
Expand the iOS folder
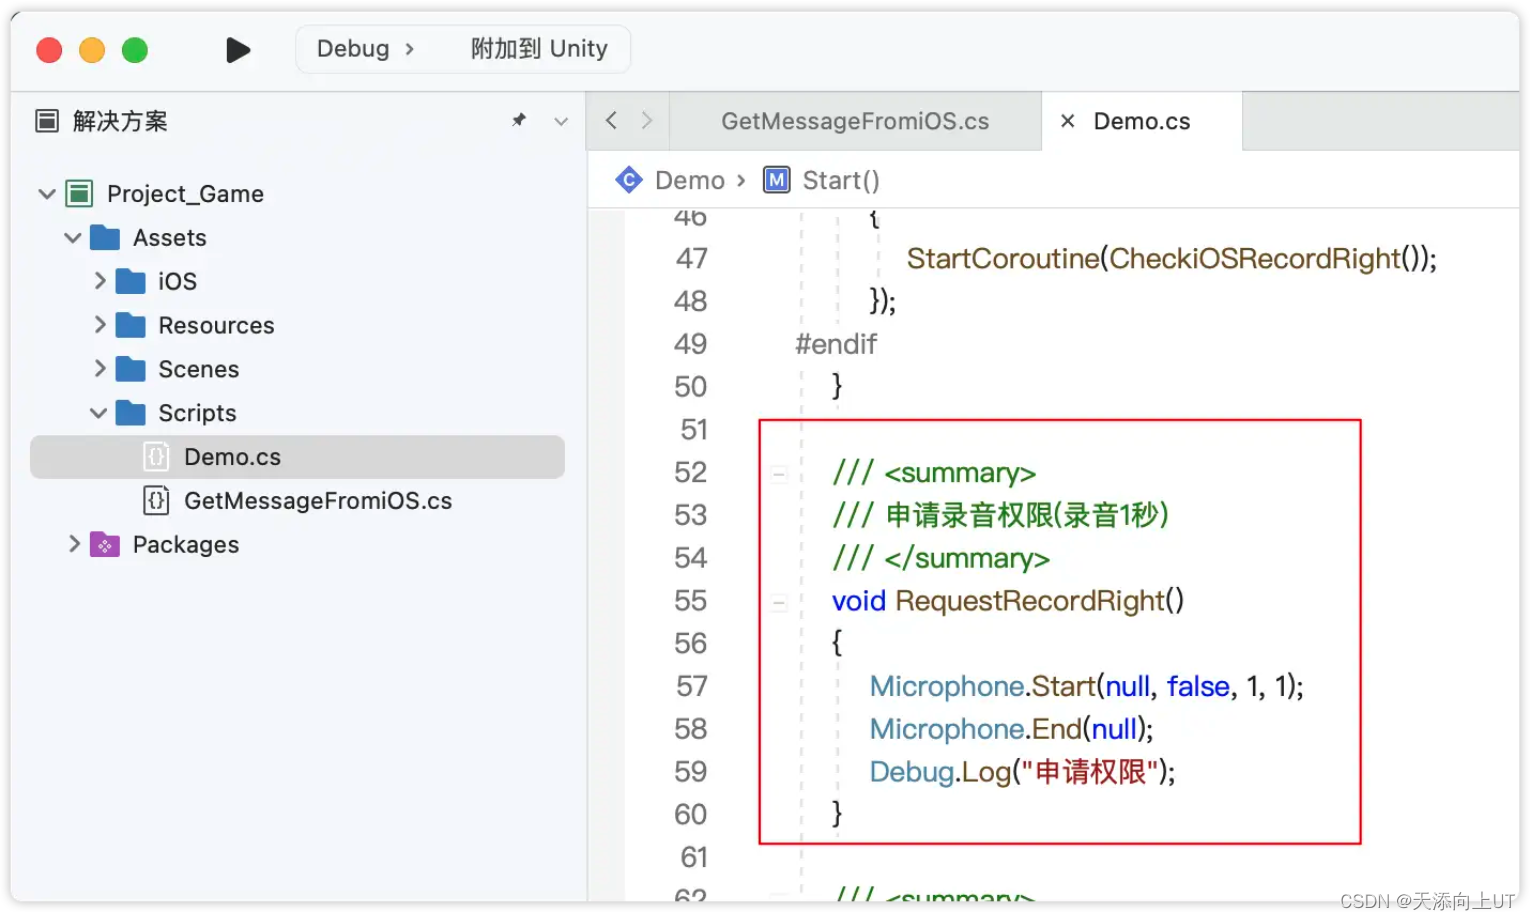click(x=100, y=280)
